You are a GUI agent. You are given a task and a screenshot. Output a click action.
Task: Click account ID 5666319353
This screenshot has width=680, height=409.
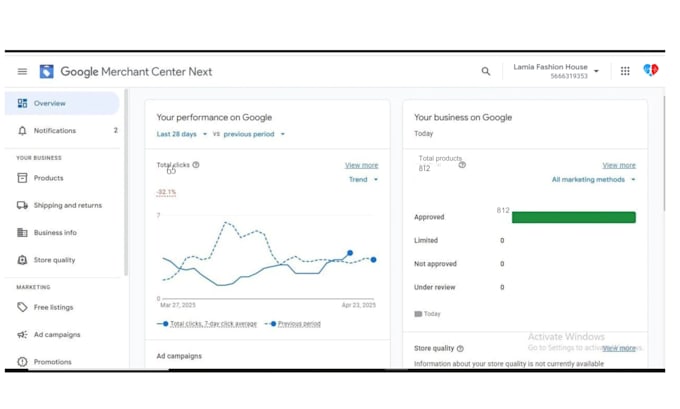[569, 76]
